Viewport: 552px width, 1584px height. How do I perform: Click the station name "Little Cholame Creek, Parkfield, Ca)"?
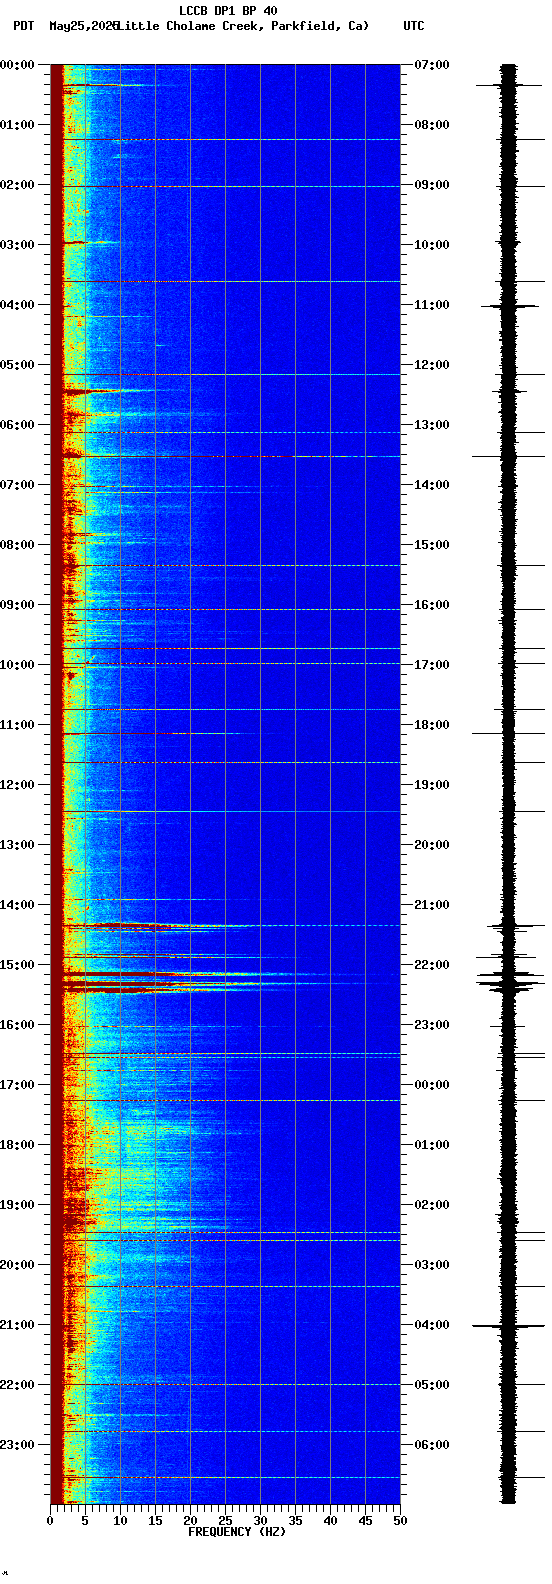coord(243,26)
